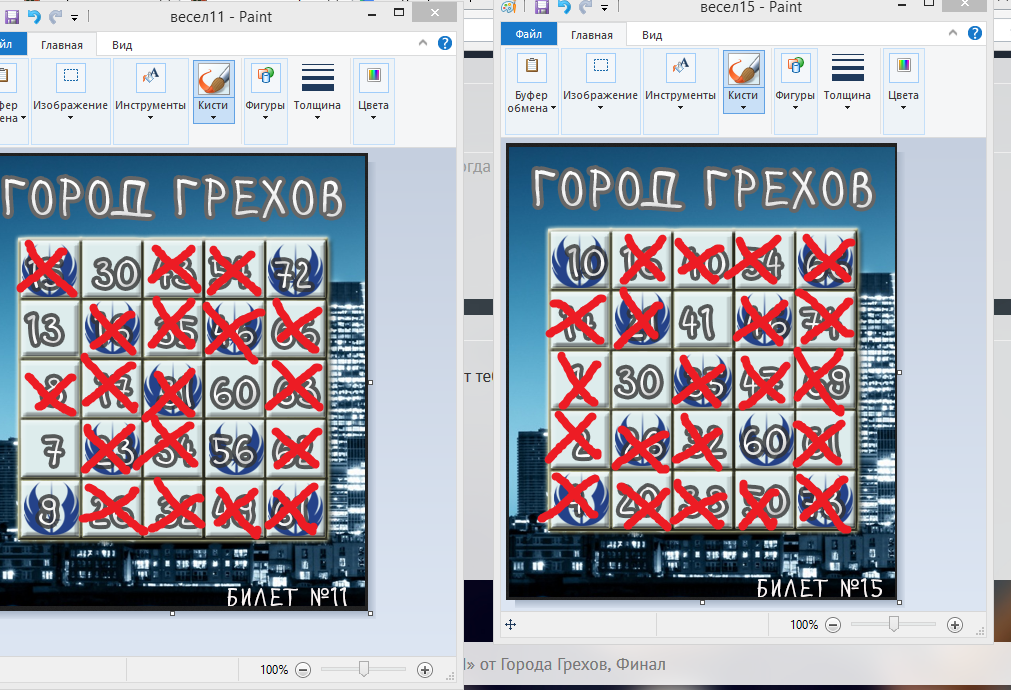Save file using весел15 quick access icon
1011x690 pixels.
tap(542, 8)
